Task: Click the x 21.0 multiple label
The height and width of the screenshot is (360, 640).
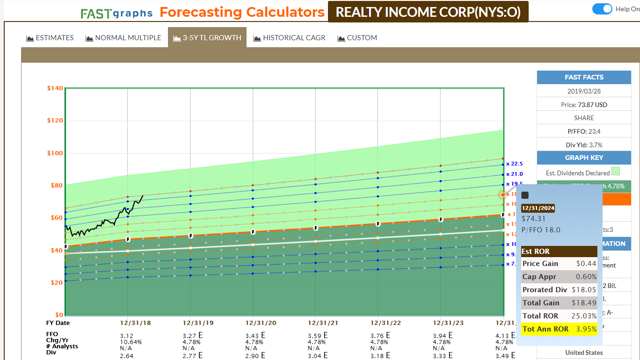Action: [514, 174]
